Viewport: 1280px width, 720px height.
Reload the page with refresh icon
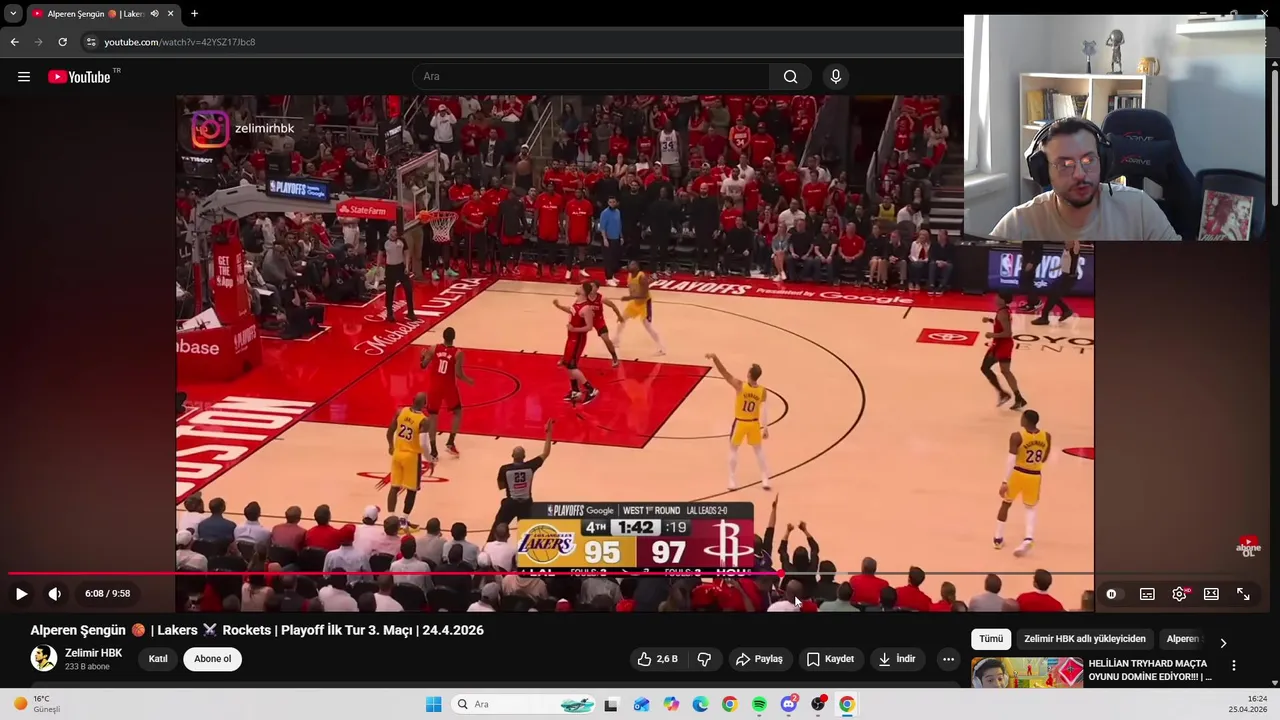[62, 42]
